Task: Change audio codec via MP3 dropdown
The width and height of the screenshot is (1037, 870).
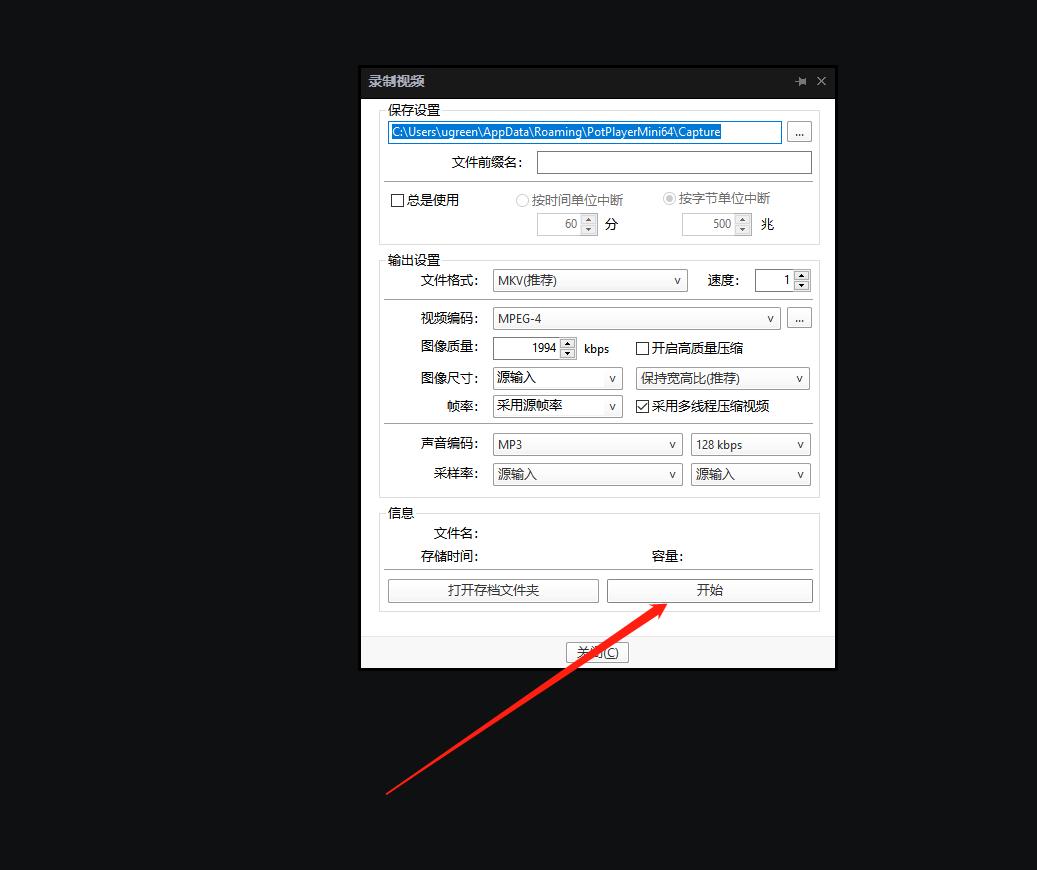Action: click(586, 444)
